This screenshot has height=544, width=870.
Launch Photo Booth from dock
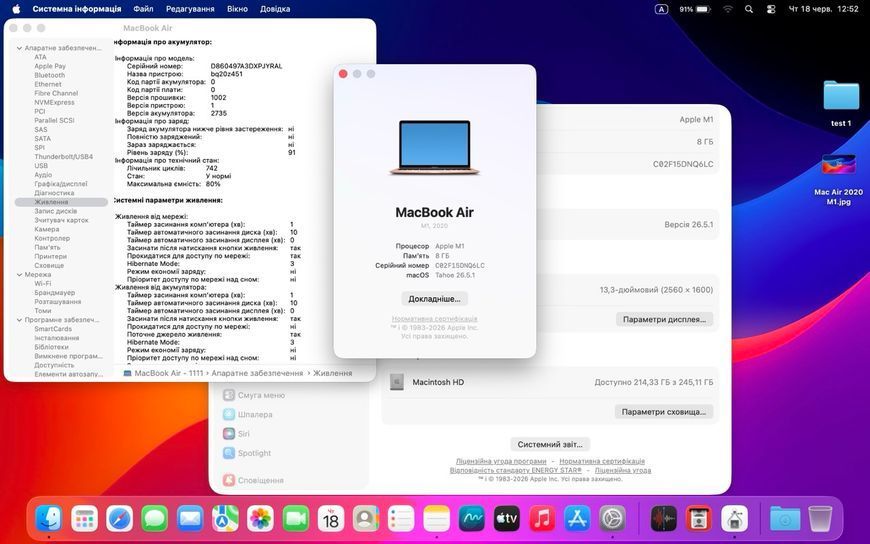tap(699, 520)
